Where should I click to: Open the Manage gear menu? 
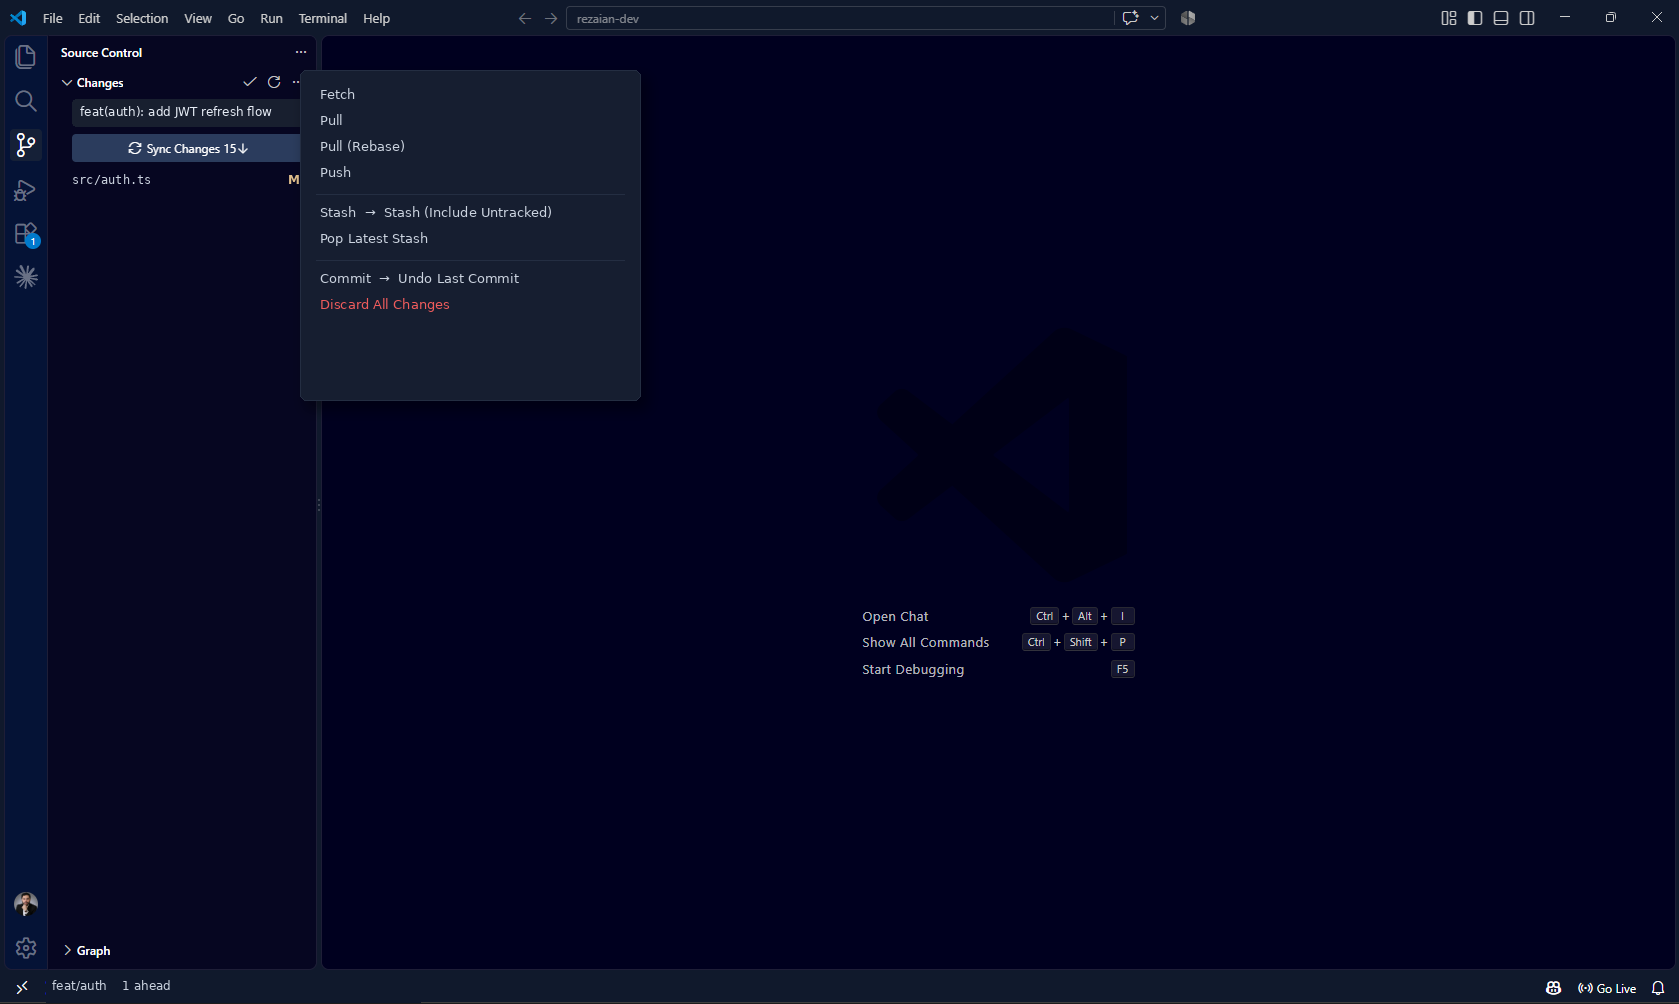coord(26,948)
